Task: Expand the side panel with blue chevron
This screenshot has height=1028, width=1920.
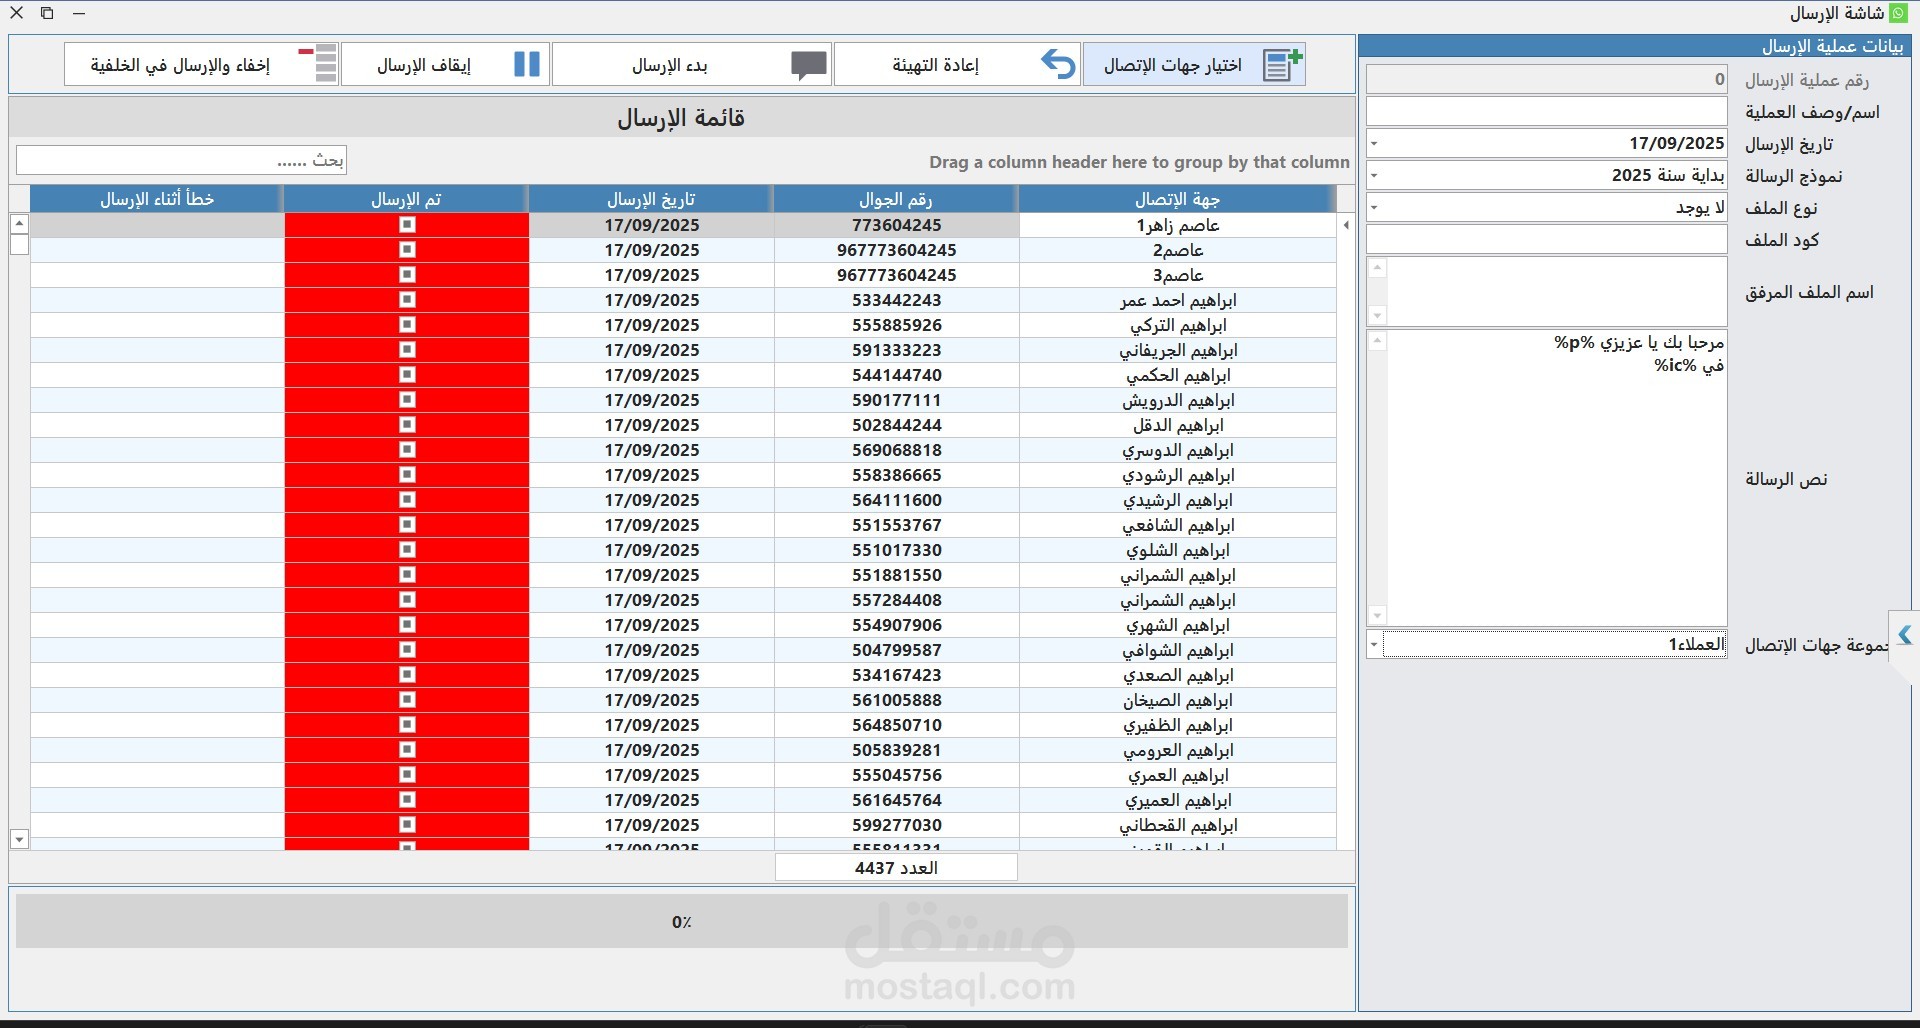Action: coord(1904,635)
